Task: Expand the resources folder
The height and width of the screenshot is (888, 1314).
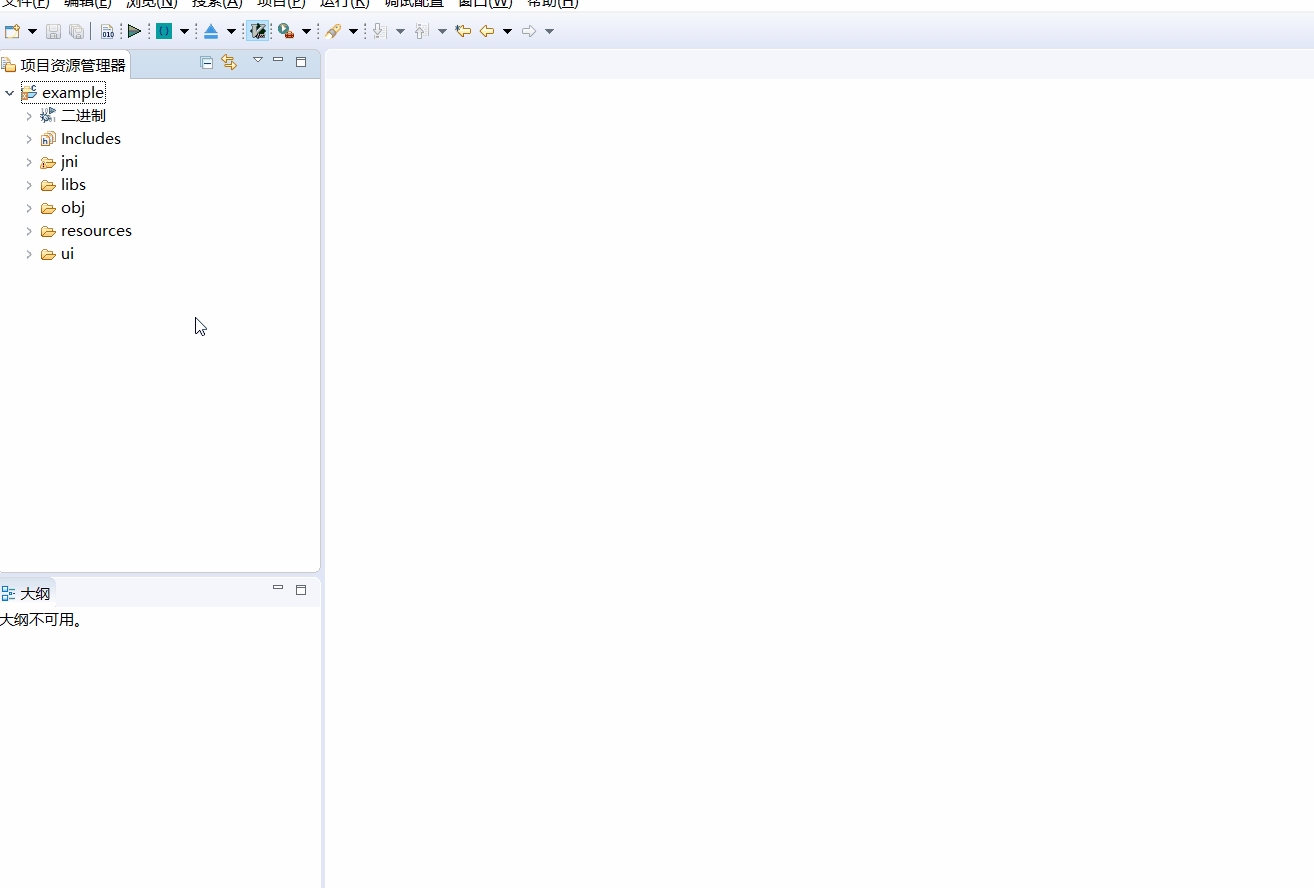Action: (29, 231)
